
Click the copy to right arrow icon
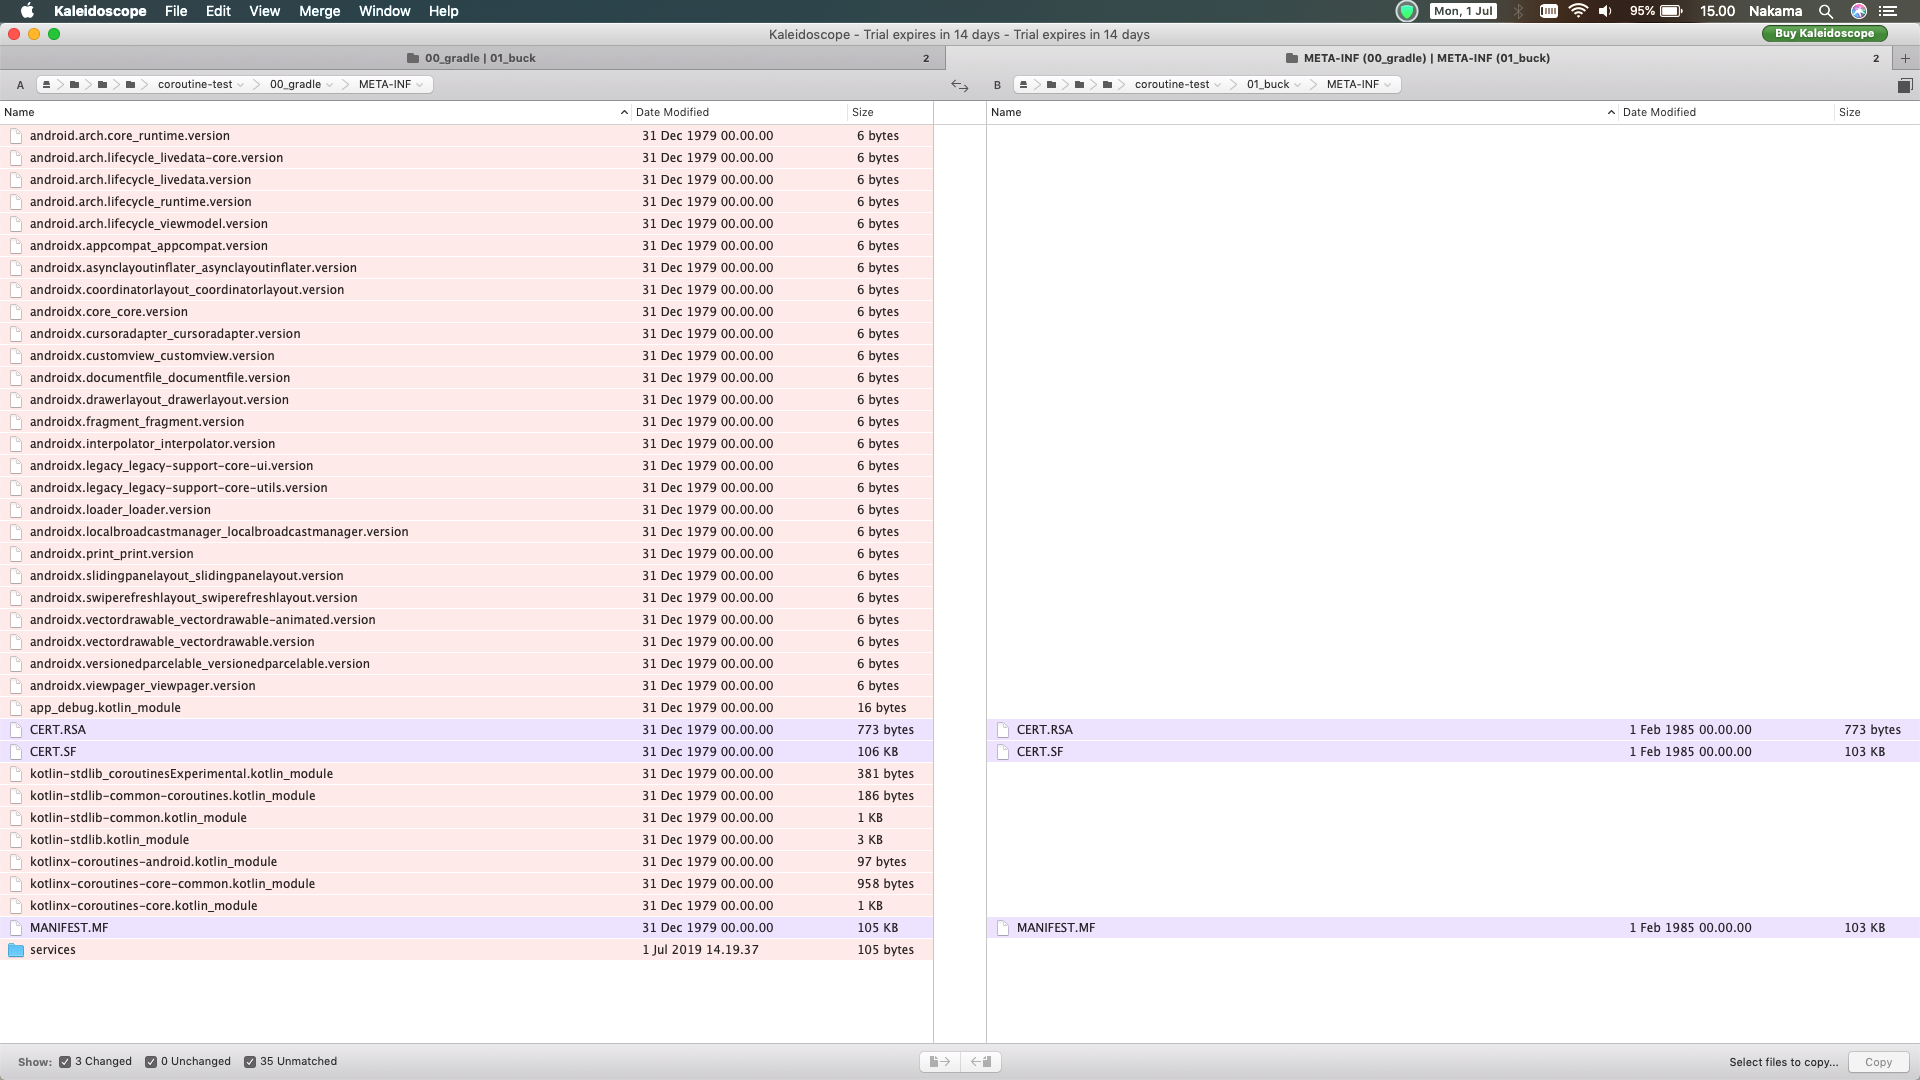click(x=940, y=1062)
